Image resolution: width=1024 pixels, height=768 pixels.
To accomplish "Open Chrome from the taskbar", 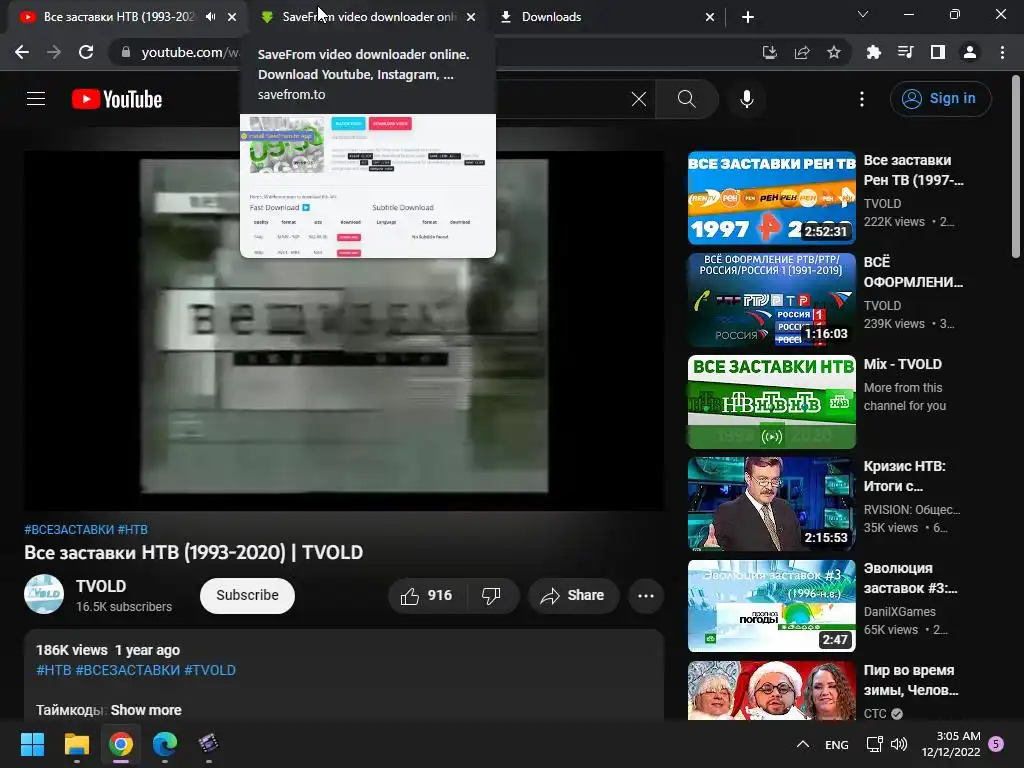I will pos(121,744).
